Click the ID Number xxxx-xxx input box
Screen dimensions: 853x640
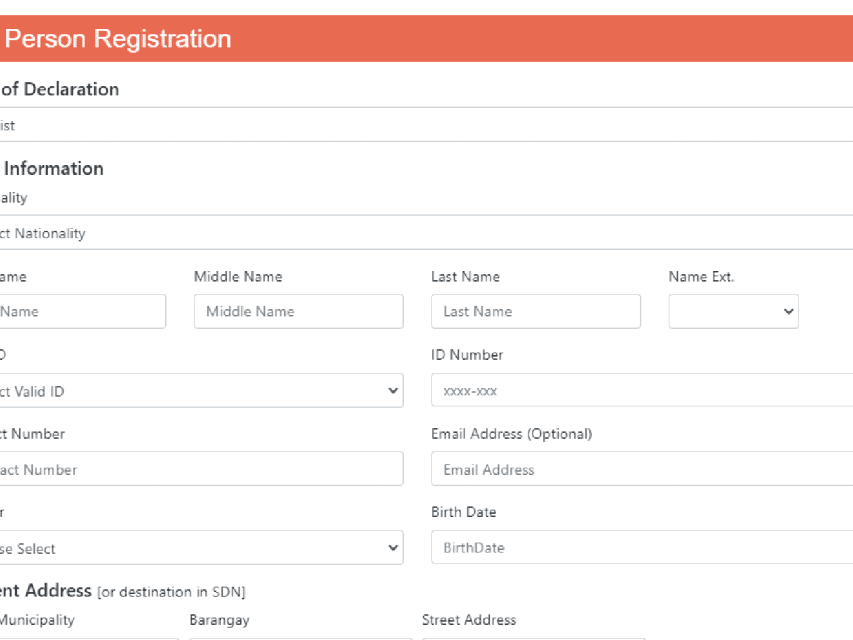click(640, 391)
